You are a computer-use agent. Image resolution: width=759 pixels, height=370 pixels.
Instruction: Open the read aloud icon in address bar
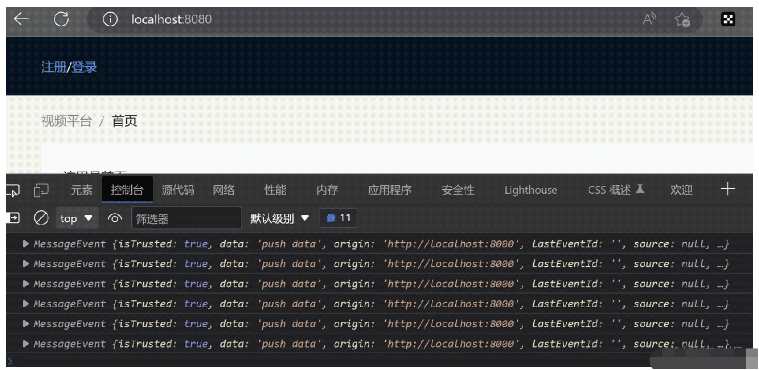(x=649, y=19)
